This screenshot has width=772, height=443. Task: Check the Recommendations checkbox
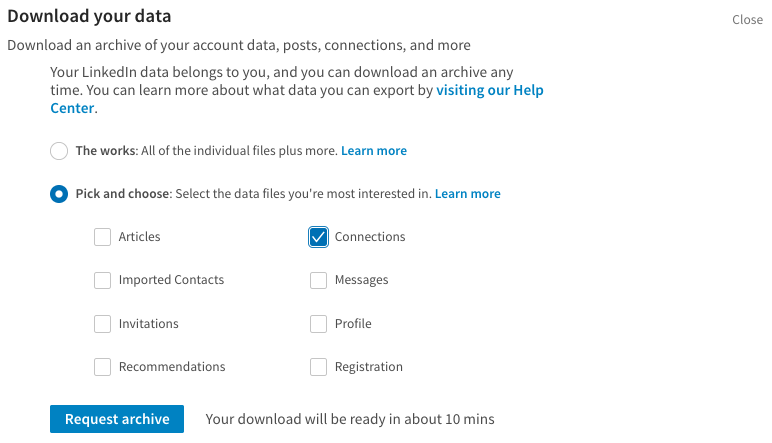[x=102, y=367]
